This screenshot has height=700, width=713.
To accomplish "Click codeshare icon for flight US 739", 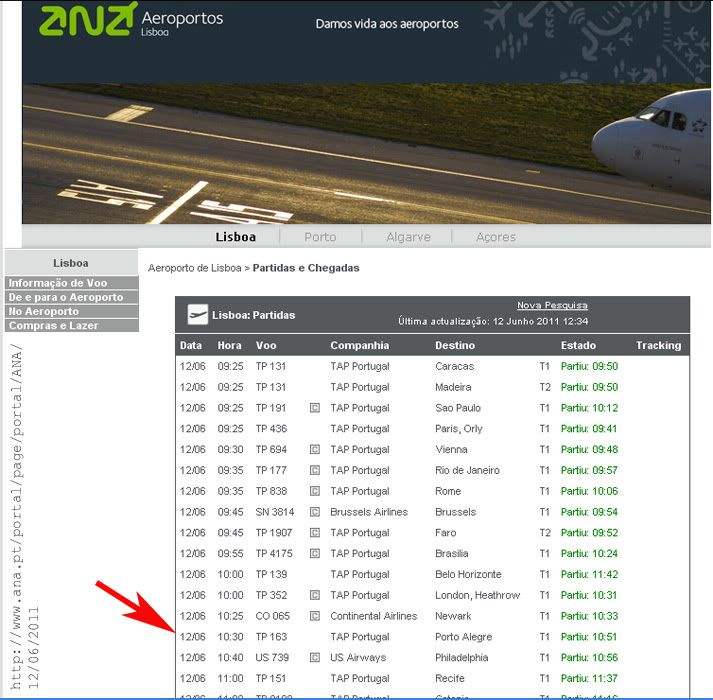I will [x=315, y=657].
